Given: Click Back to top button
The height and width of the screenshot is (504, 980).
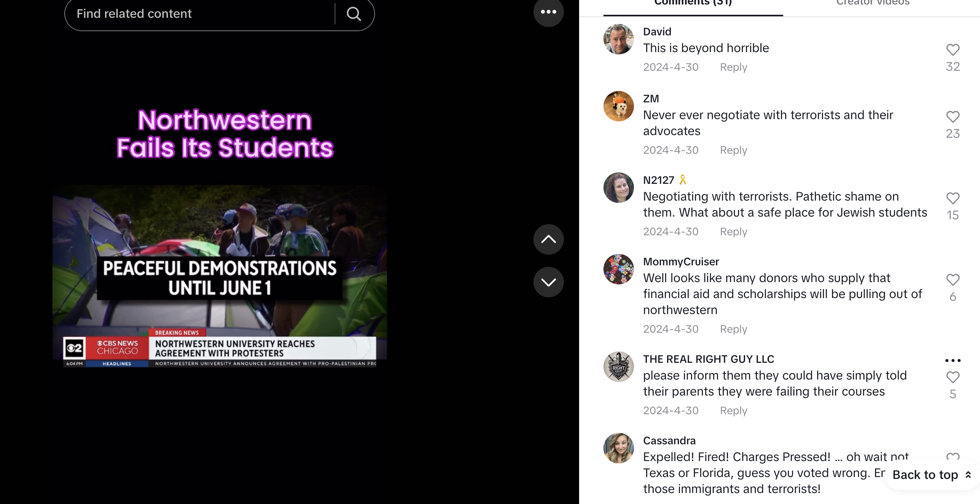Looking at the screenshot, I should (x=931, y=475).
